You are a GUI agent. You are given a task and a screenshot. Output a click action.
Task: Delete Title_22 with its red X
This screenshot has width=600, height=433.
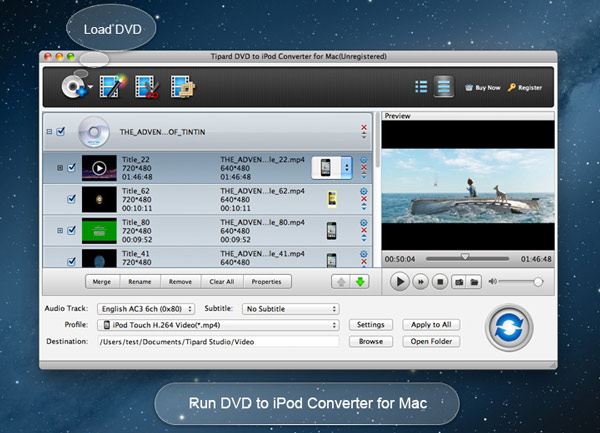point(364,168)
